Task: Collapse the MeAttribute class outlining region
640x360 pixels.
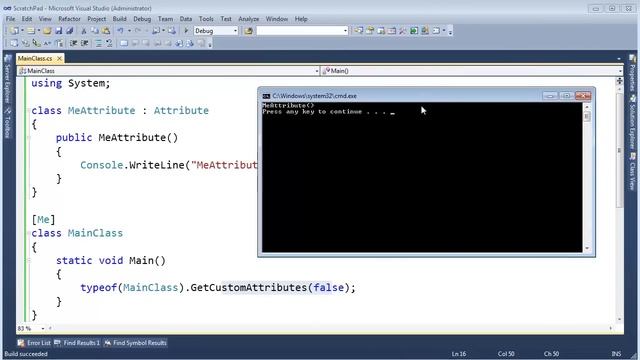Action: pos(29,110)
